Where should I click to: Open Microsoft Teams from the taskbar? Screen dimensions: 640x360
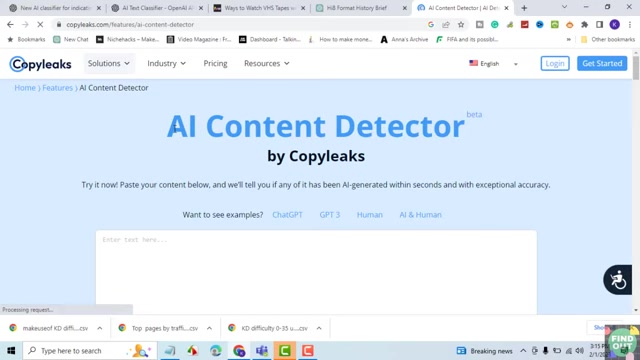(262, 351)
